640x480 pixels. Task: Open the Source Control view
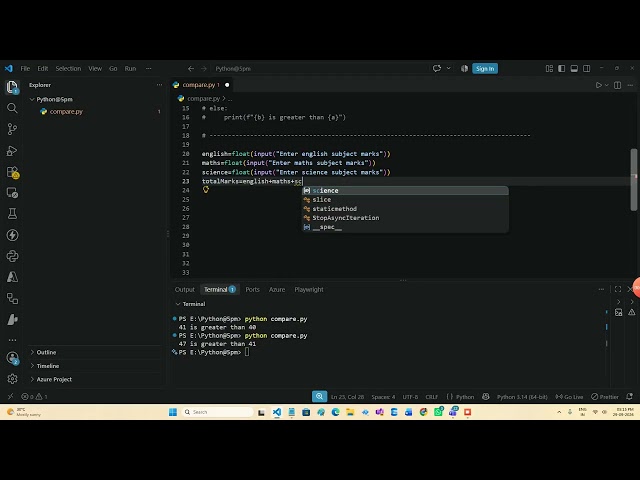click(x=12, y=129)
